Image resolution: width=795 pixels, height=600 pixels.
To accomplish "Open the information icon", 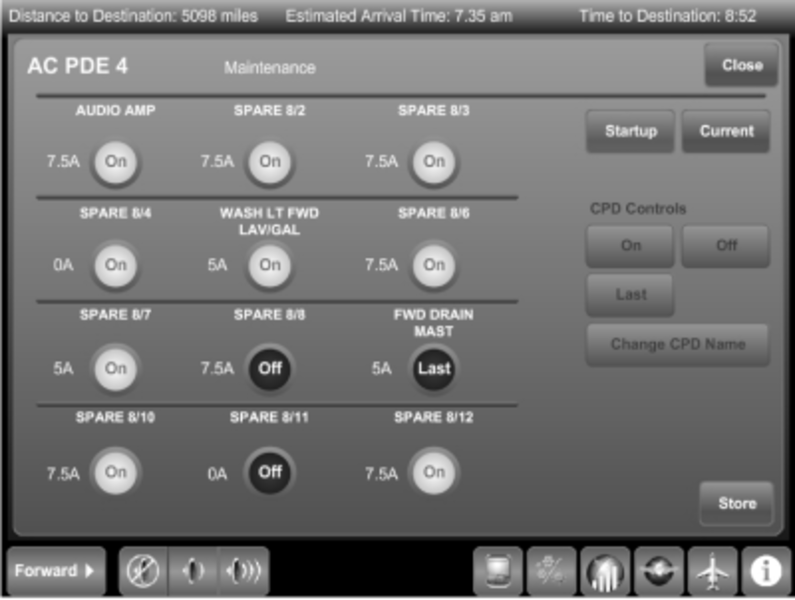I will [x=766, y=572].
